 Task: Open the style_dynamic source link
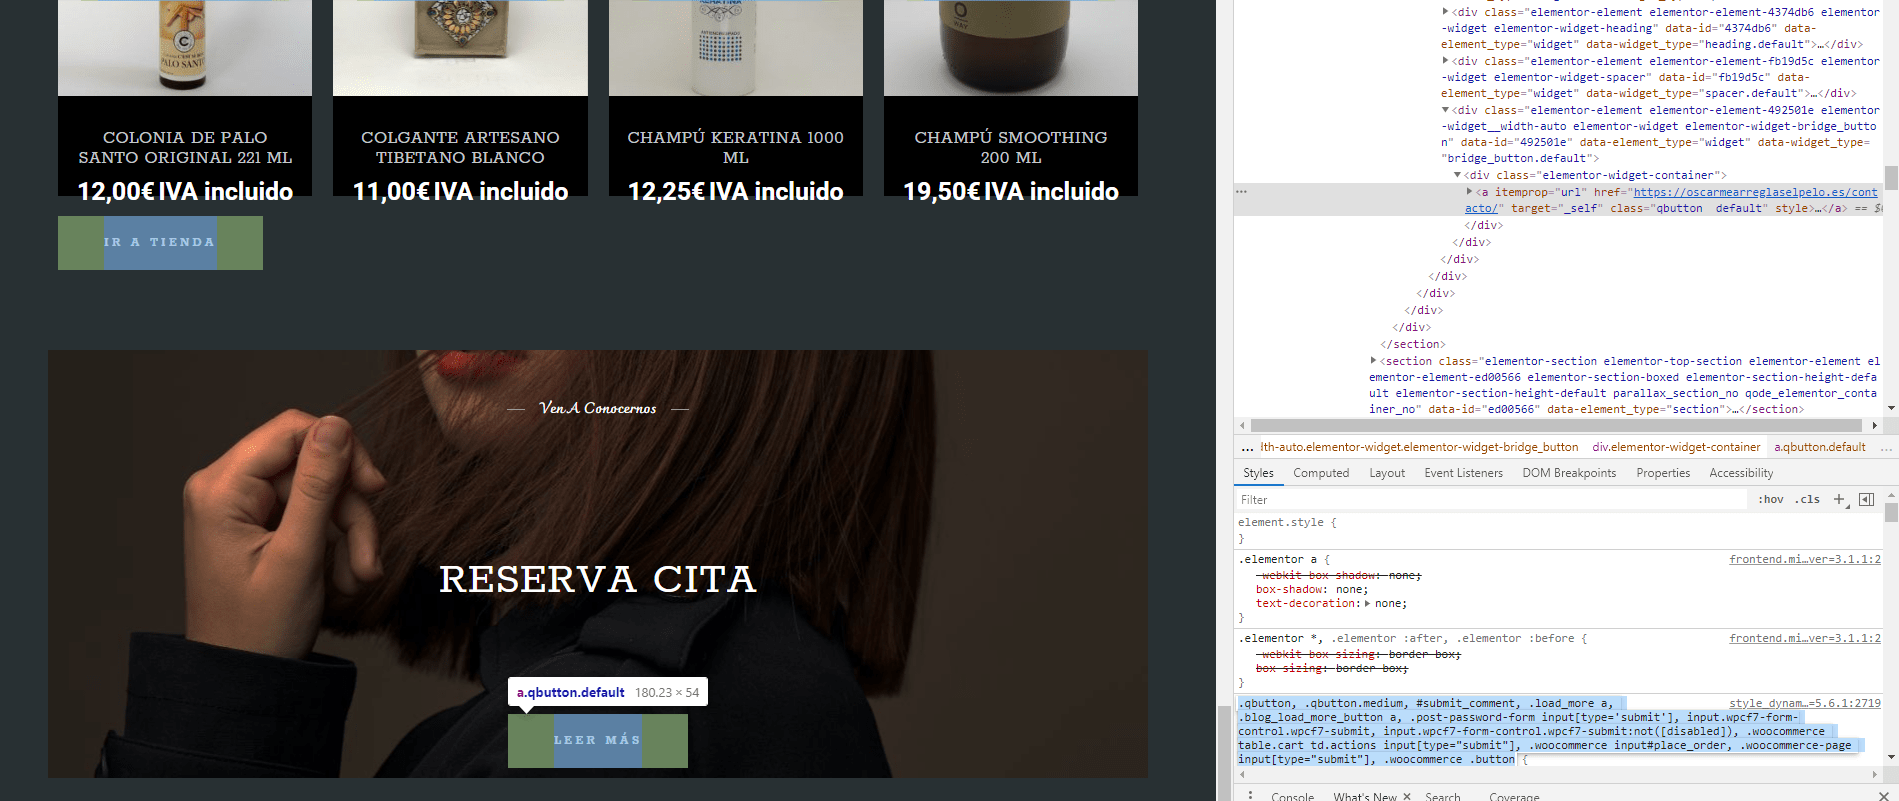[1805, 703]
